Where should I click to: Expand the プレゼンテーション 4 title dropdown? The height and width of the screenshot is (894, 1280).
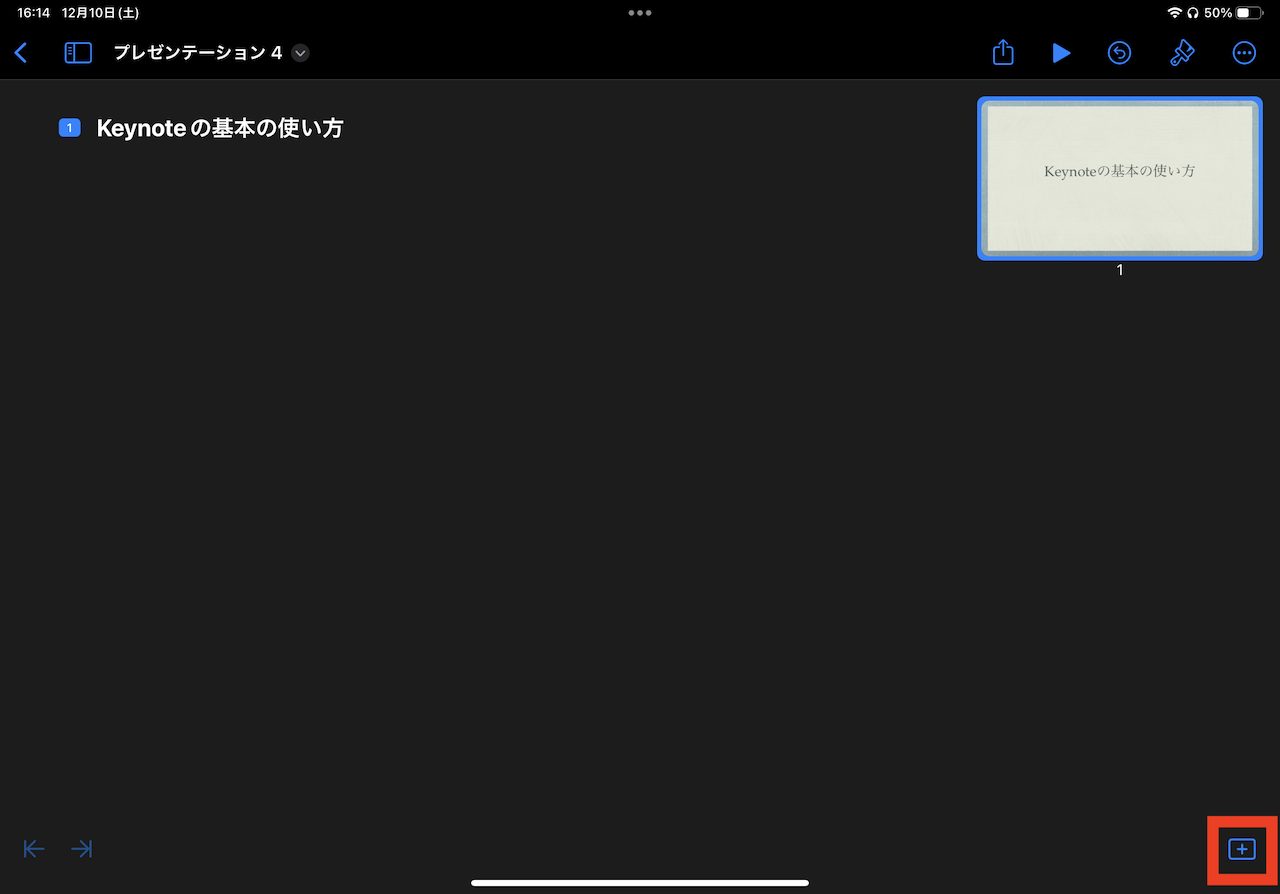click(x=300, y=53)
